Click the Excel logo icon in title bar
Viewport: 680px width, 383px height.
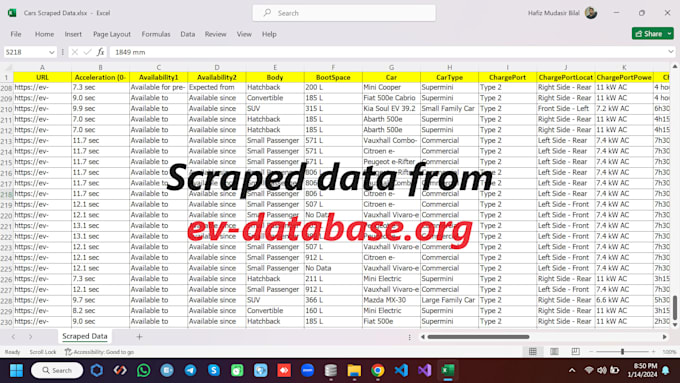(x=12, y=13)
